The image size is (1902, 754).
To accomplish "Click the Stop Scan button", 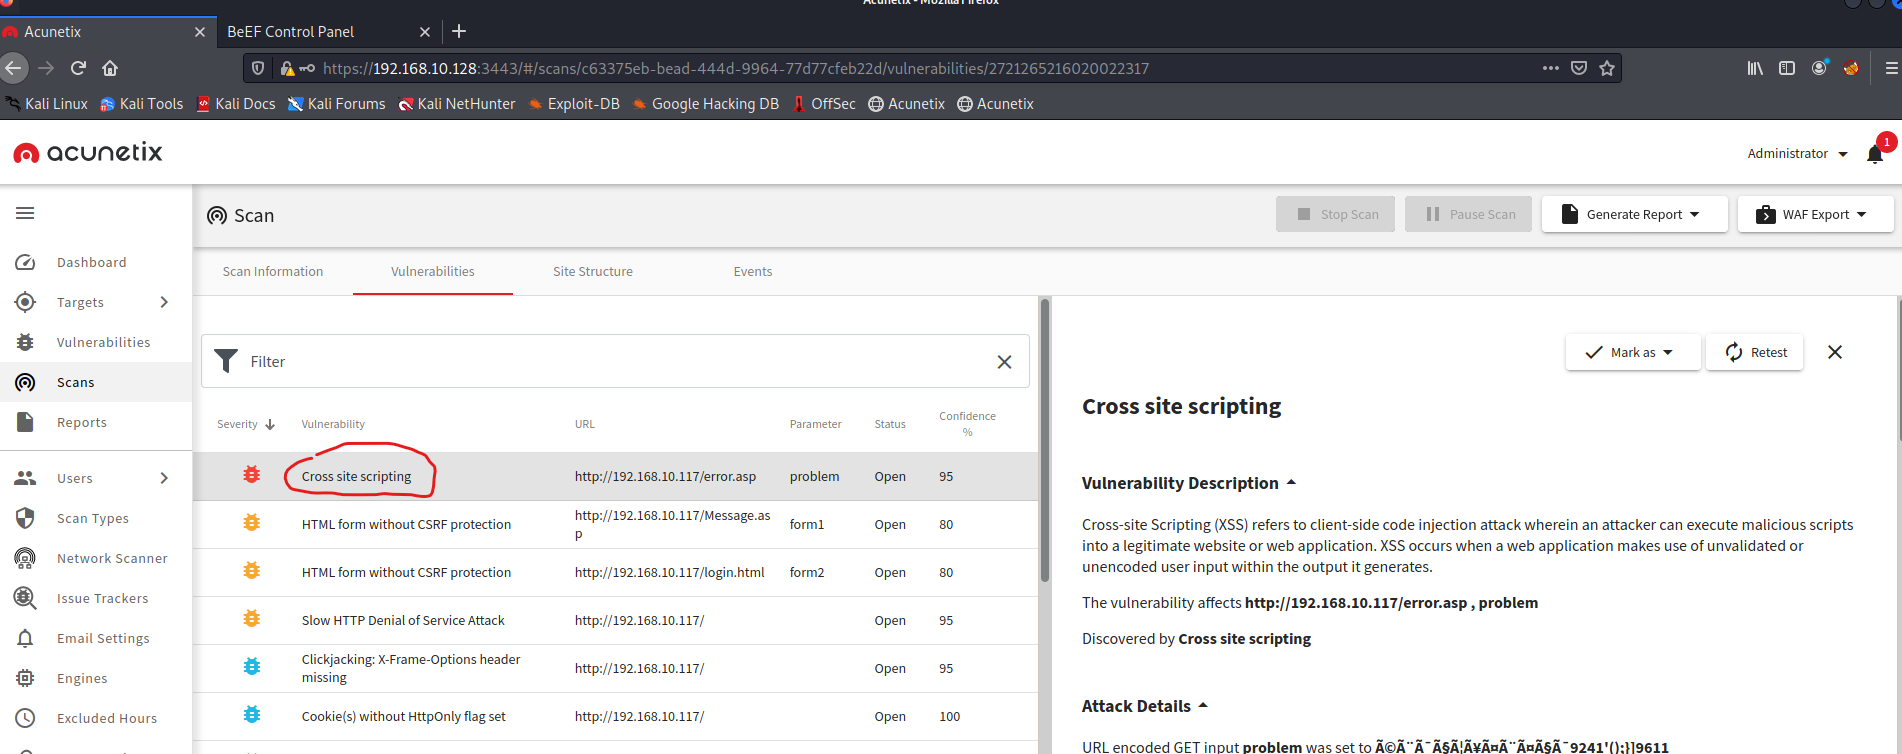I will [x=1335, y=214].
